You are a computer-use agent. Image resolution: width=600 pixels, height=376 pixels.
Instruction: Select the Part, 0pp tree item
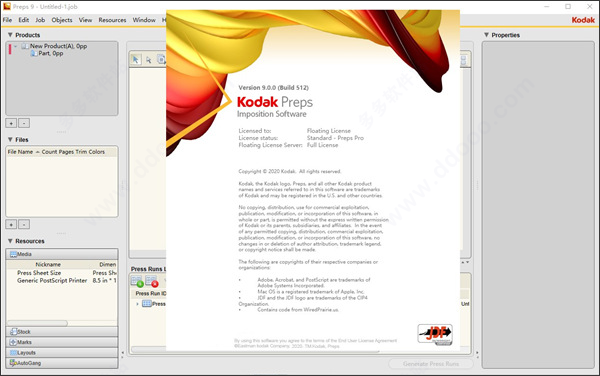pos(51,54)
